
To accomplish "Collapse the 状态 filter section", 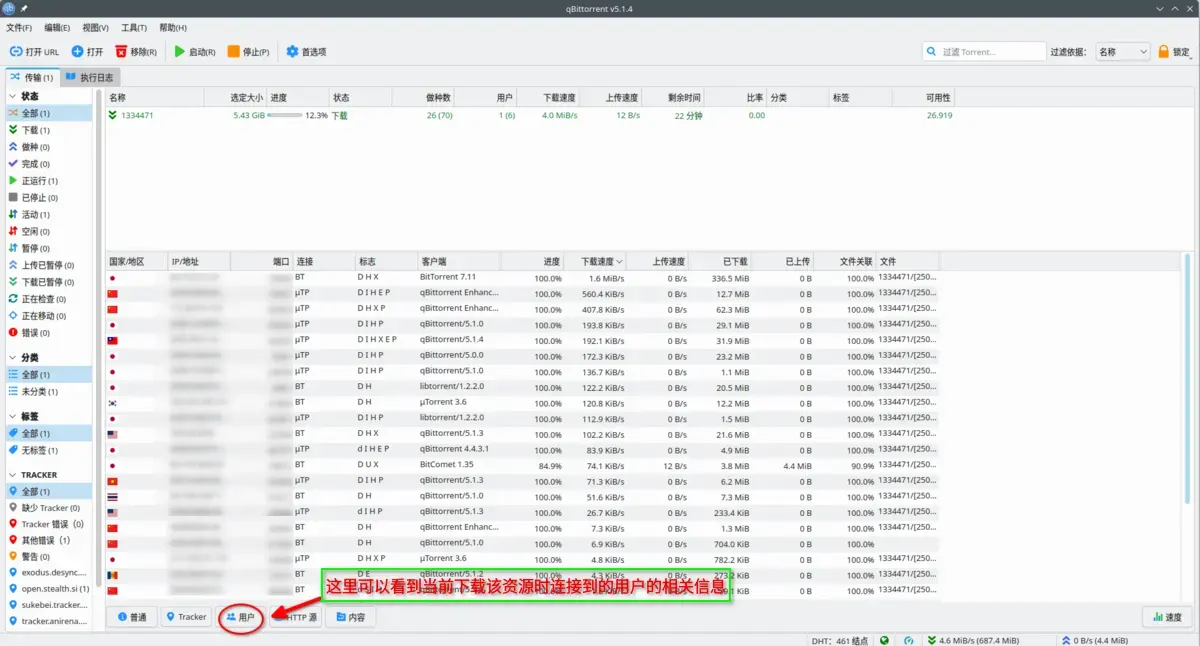I will coord(13,96).
